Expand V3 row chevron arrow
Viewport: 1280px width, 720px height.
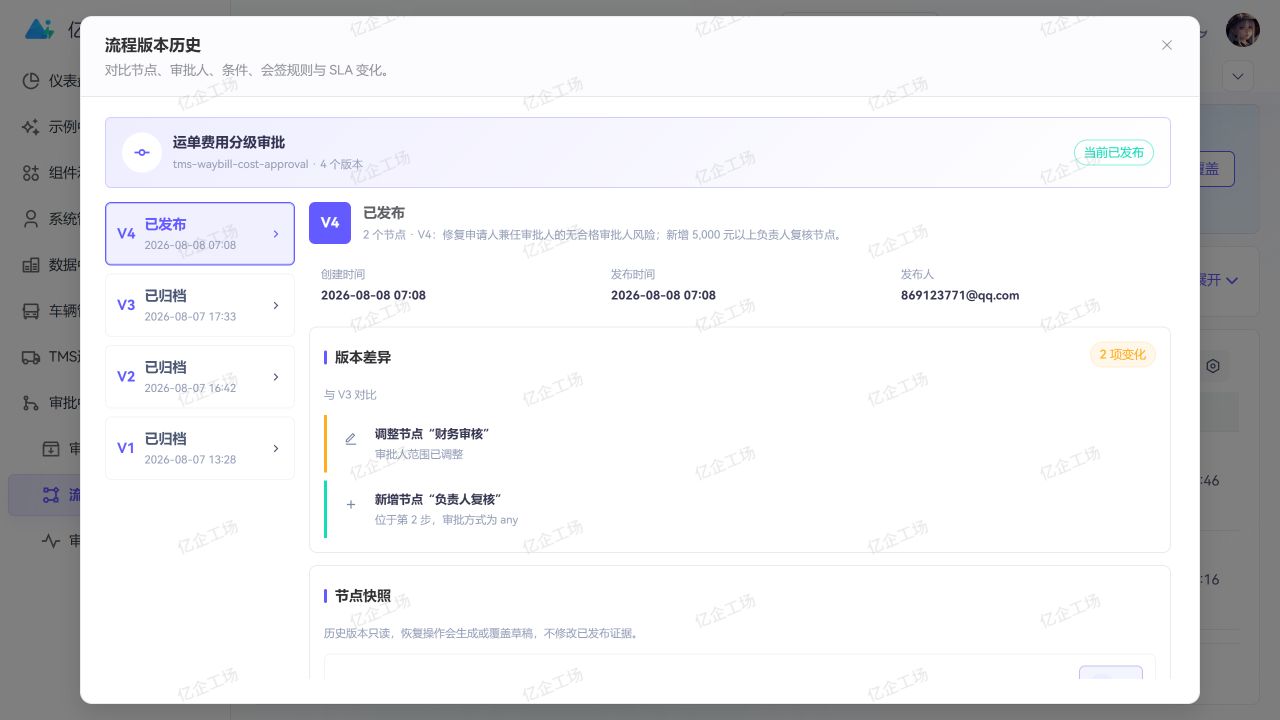point(276,306)
